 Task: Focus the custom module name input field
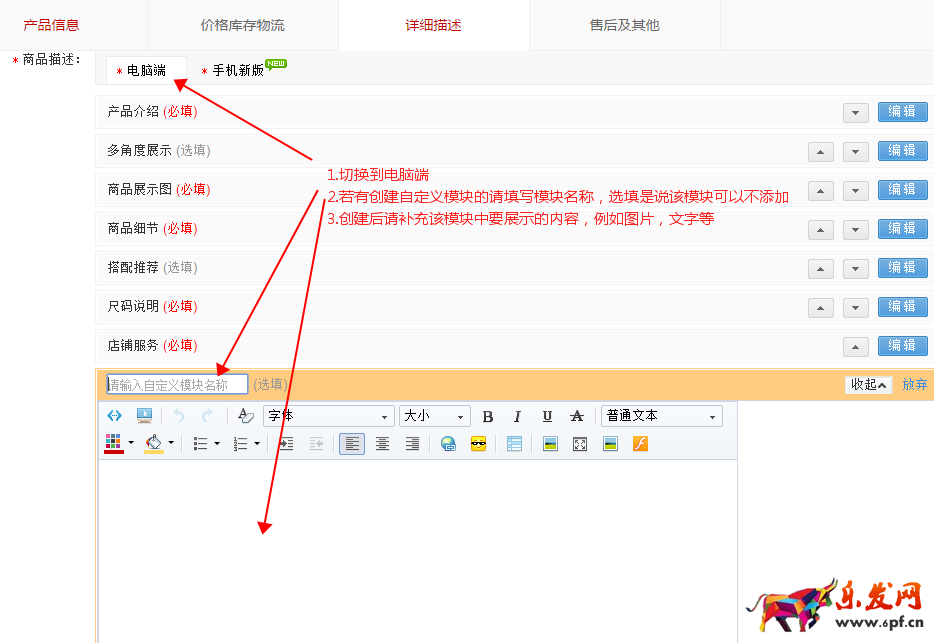(177, 384)
